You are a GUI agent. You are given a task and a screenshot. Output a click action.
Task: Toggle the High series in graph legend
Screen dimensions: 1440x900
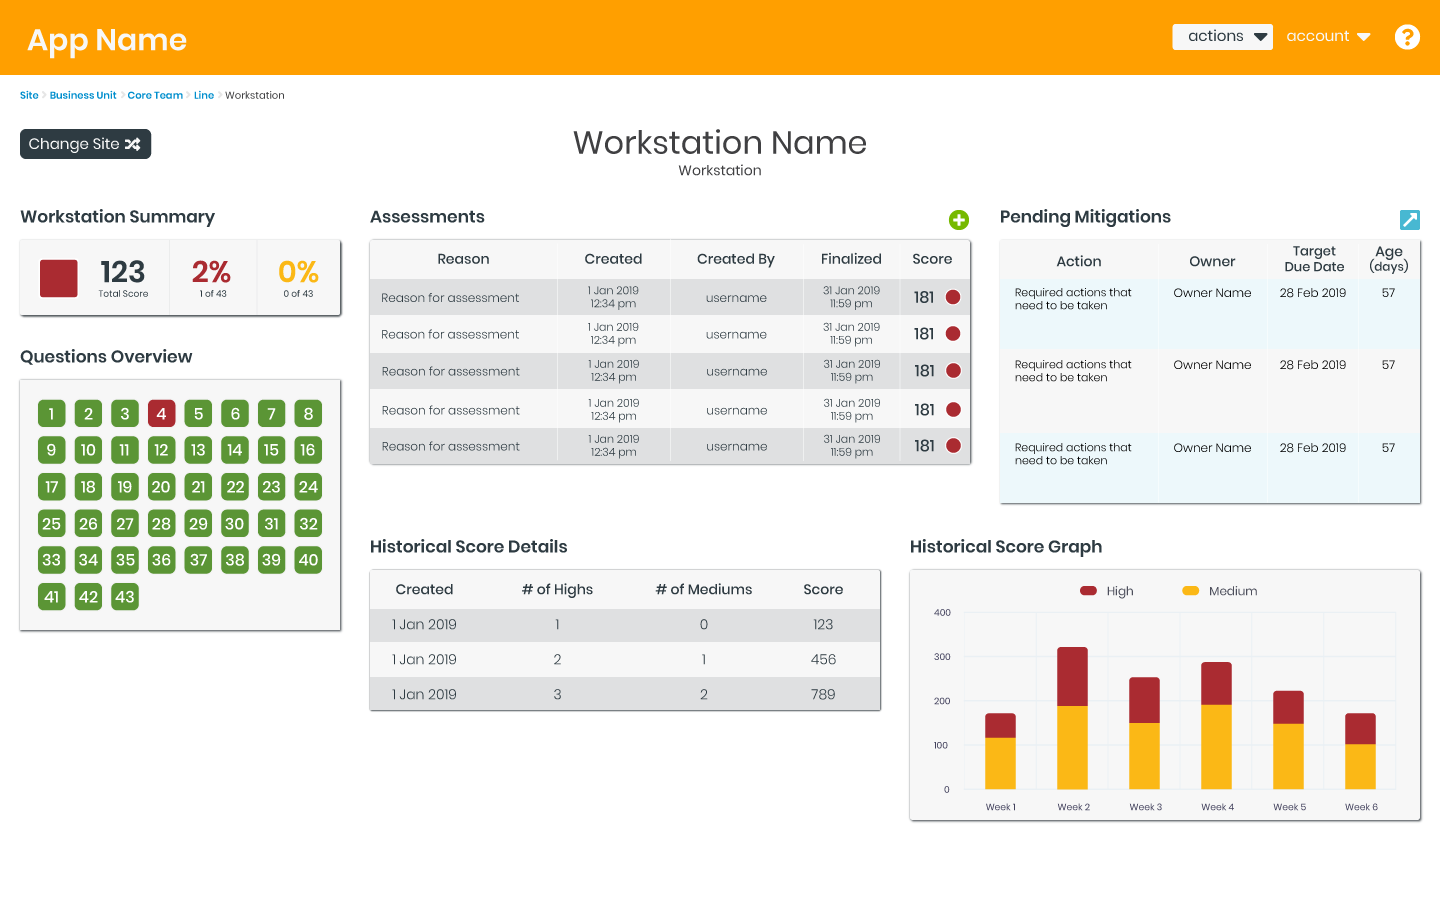tap(1107, 591)
